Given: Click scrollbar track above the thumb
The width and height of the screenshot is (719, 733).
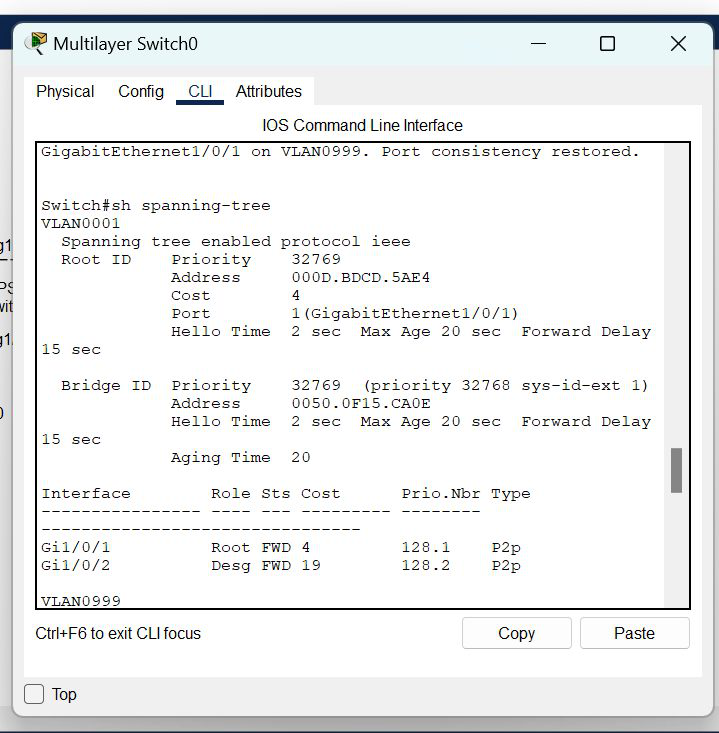Looking at the screenshot, I should coord(676,300).
